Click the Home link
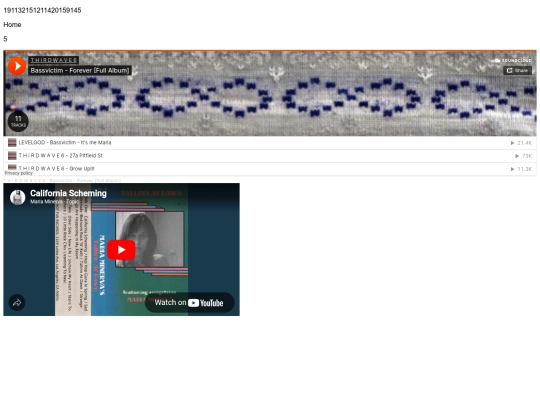 click(x=12, y=25)
